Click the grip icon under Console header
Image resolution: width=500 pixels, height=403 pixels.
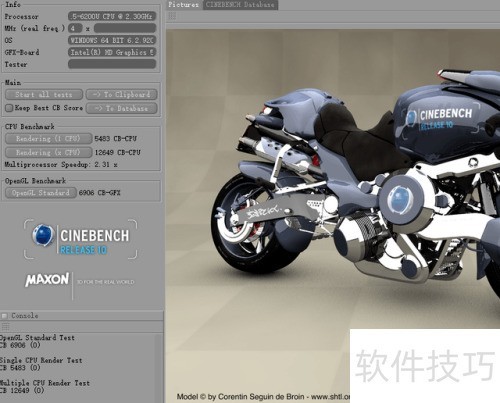(5, 326)
